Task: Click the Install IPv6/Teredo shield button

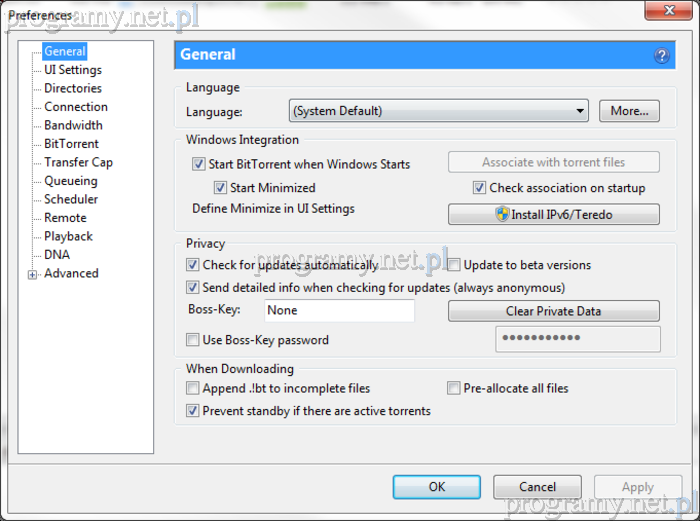Action: [553, 214]
